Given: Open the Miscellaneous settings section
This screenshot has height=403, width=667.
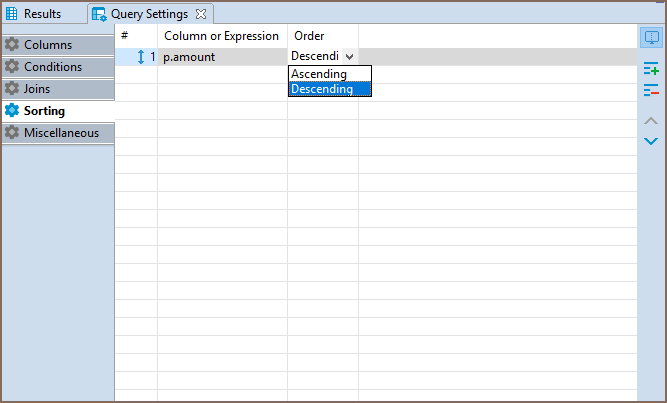Looking at the screenshot, I should [x=60, y=133].
